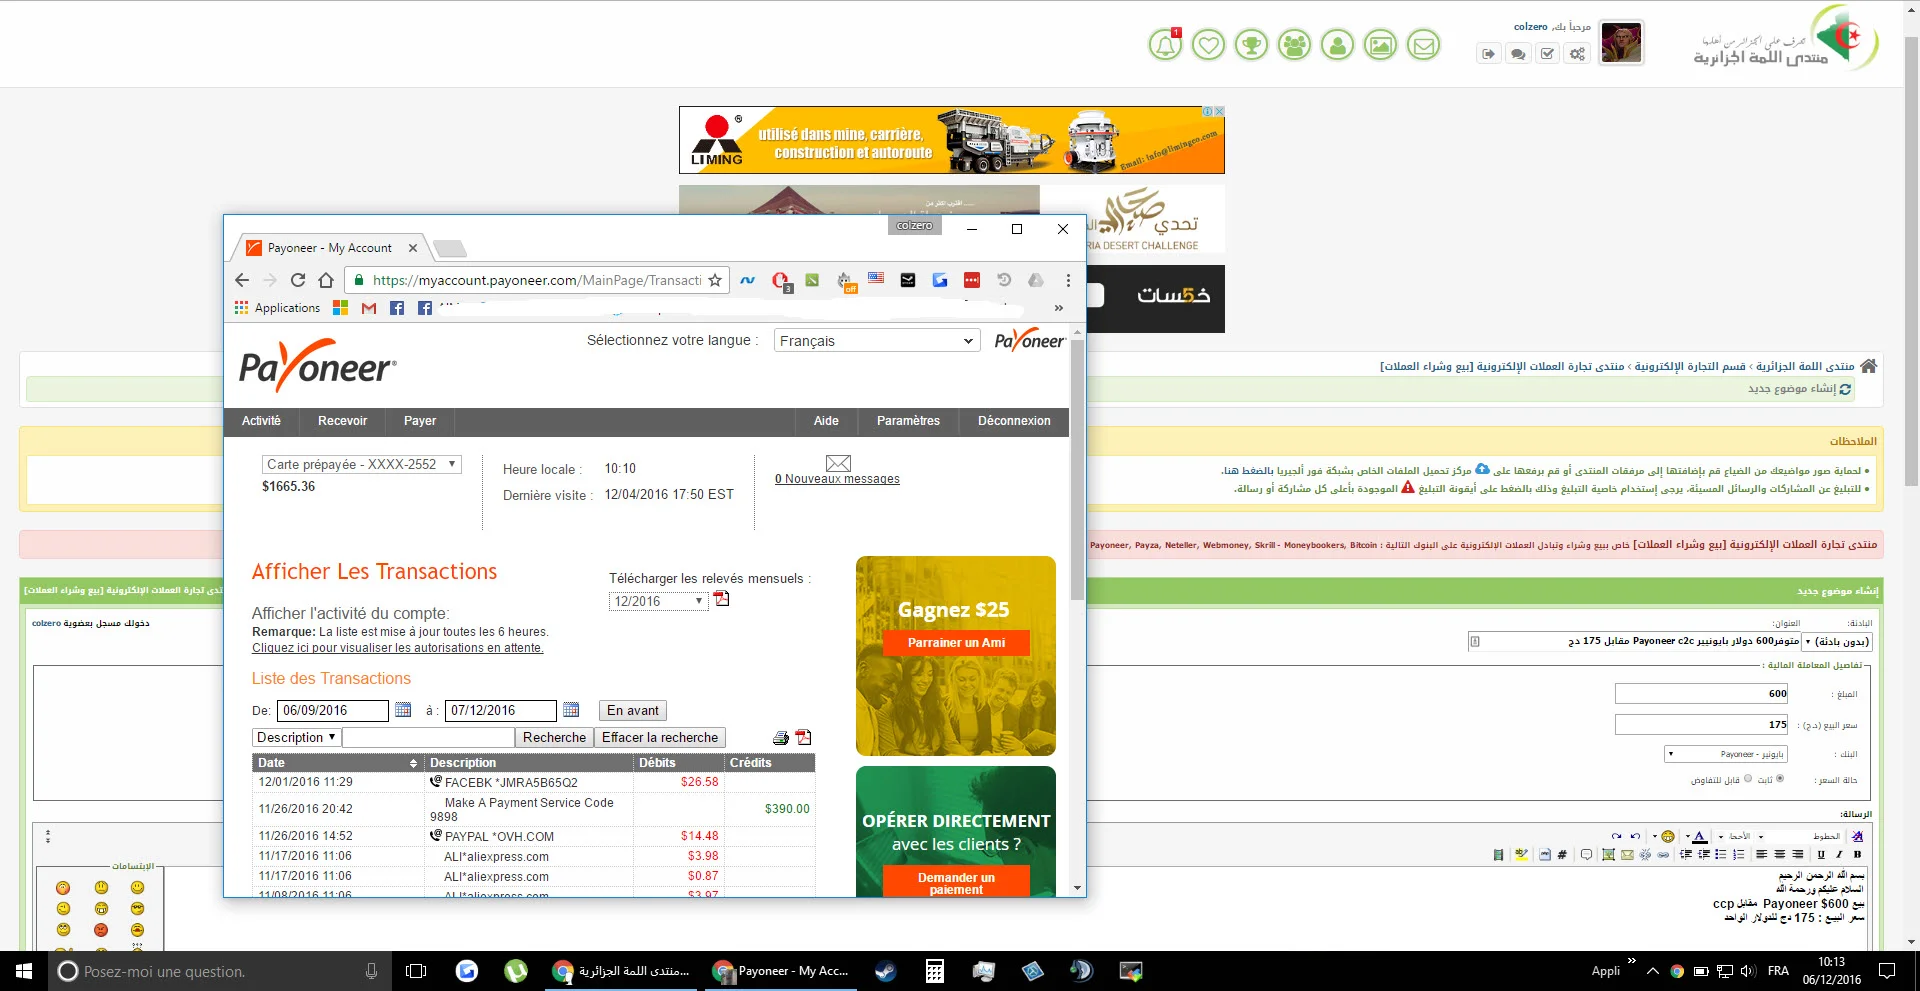This screenshot has width=1920, height=991.
Task: Insert smiley from editor toolbar emoji icon
Action: 1667,836
